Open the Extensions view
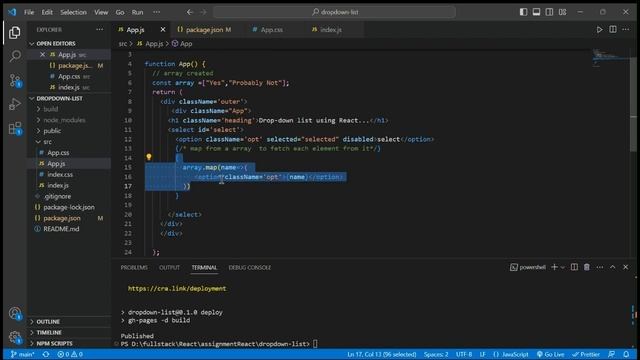The width and height of the screenshot is (640, 360). 15,128
